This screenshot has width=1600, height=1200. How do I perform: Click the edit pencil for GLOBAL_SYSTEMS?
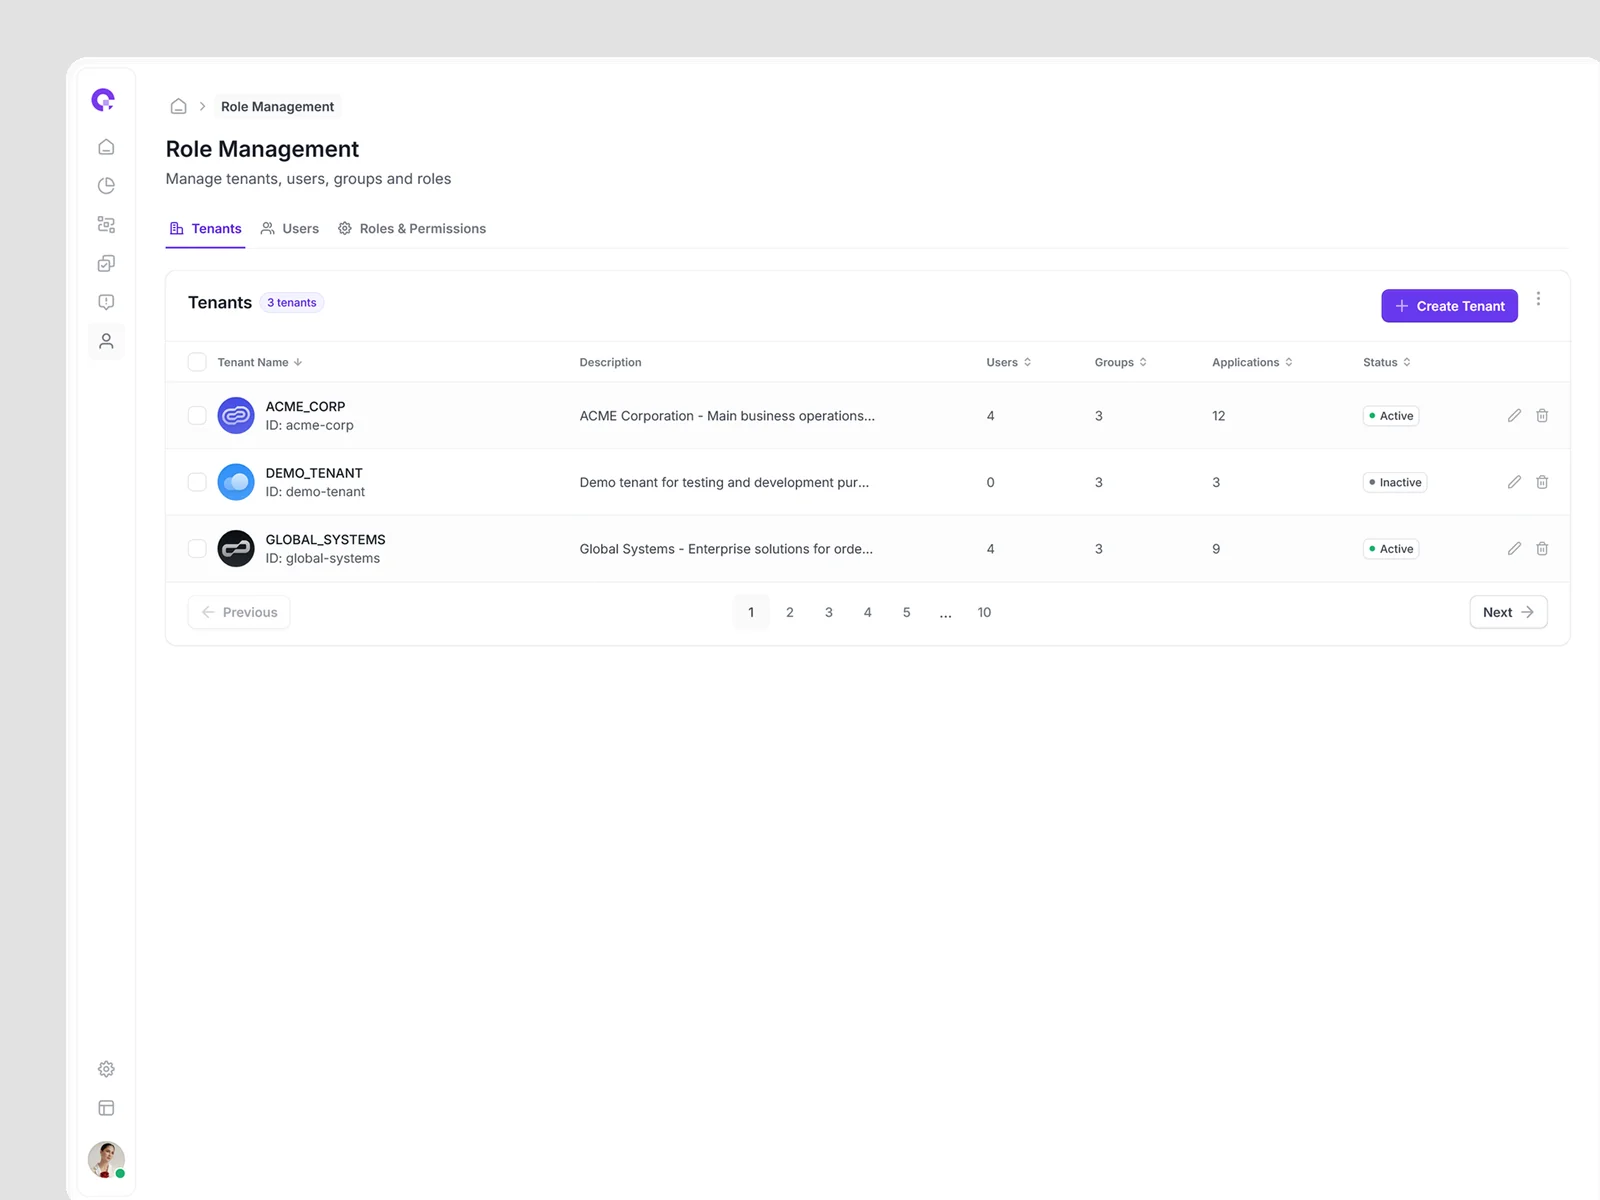coord(1514,549)
